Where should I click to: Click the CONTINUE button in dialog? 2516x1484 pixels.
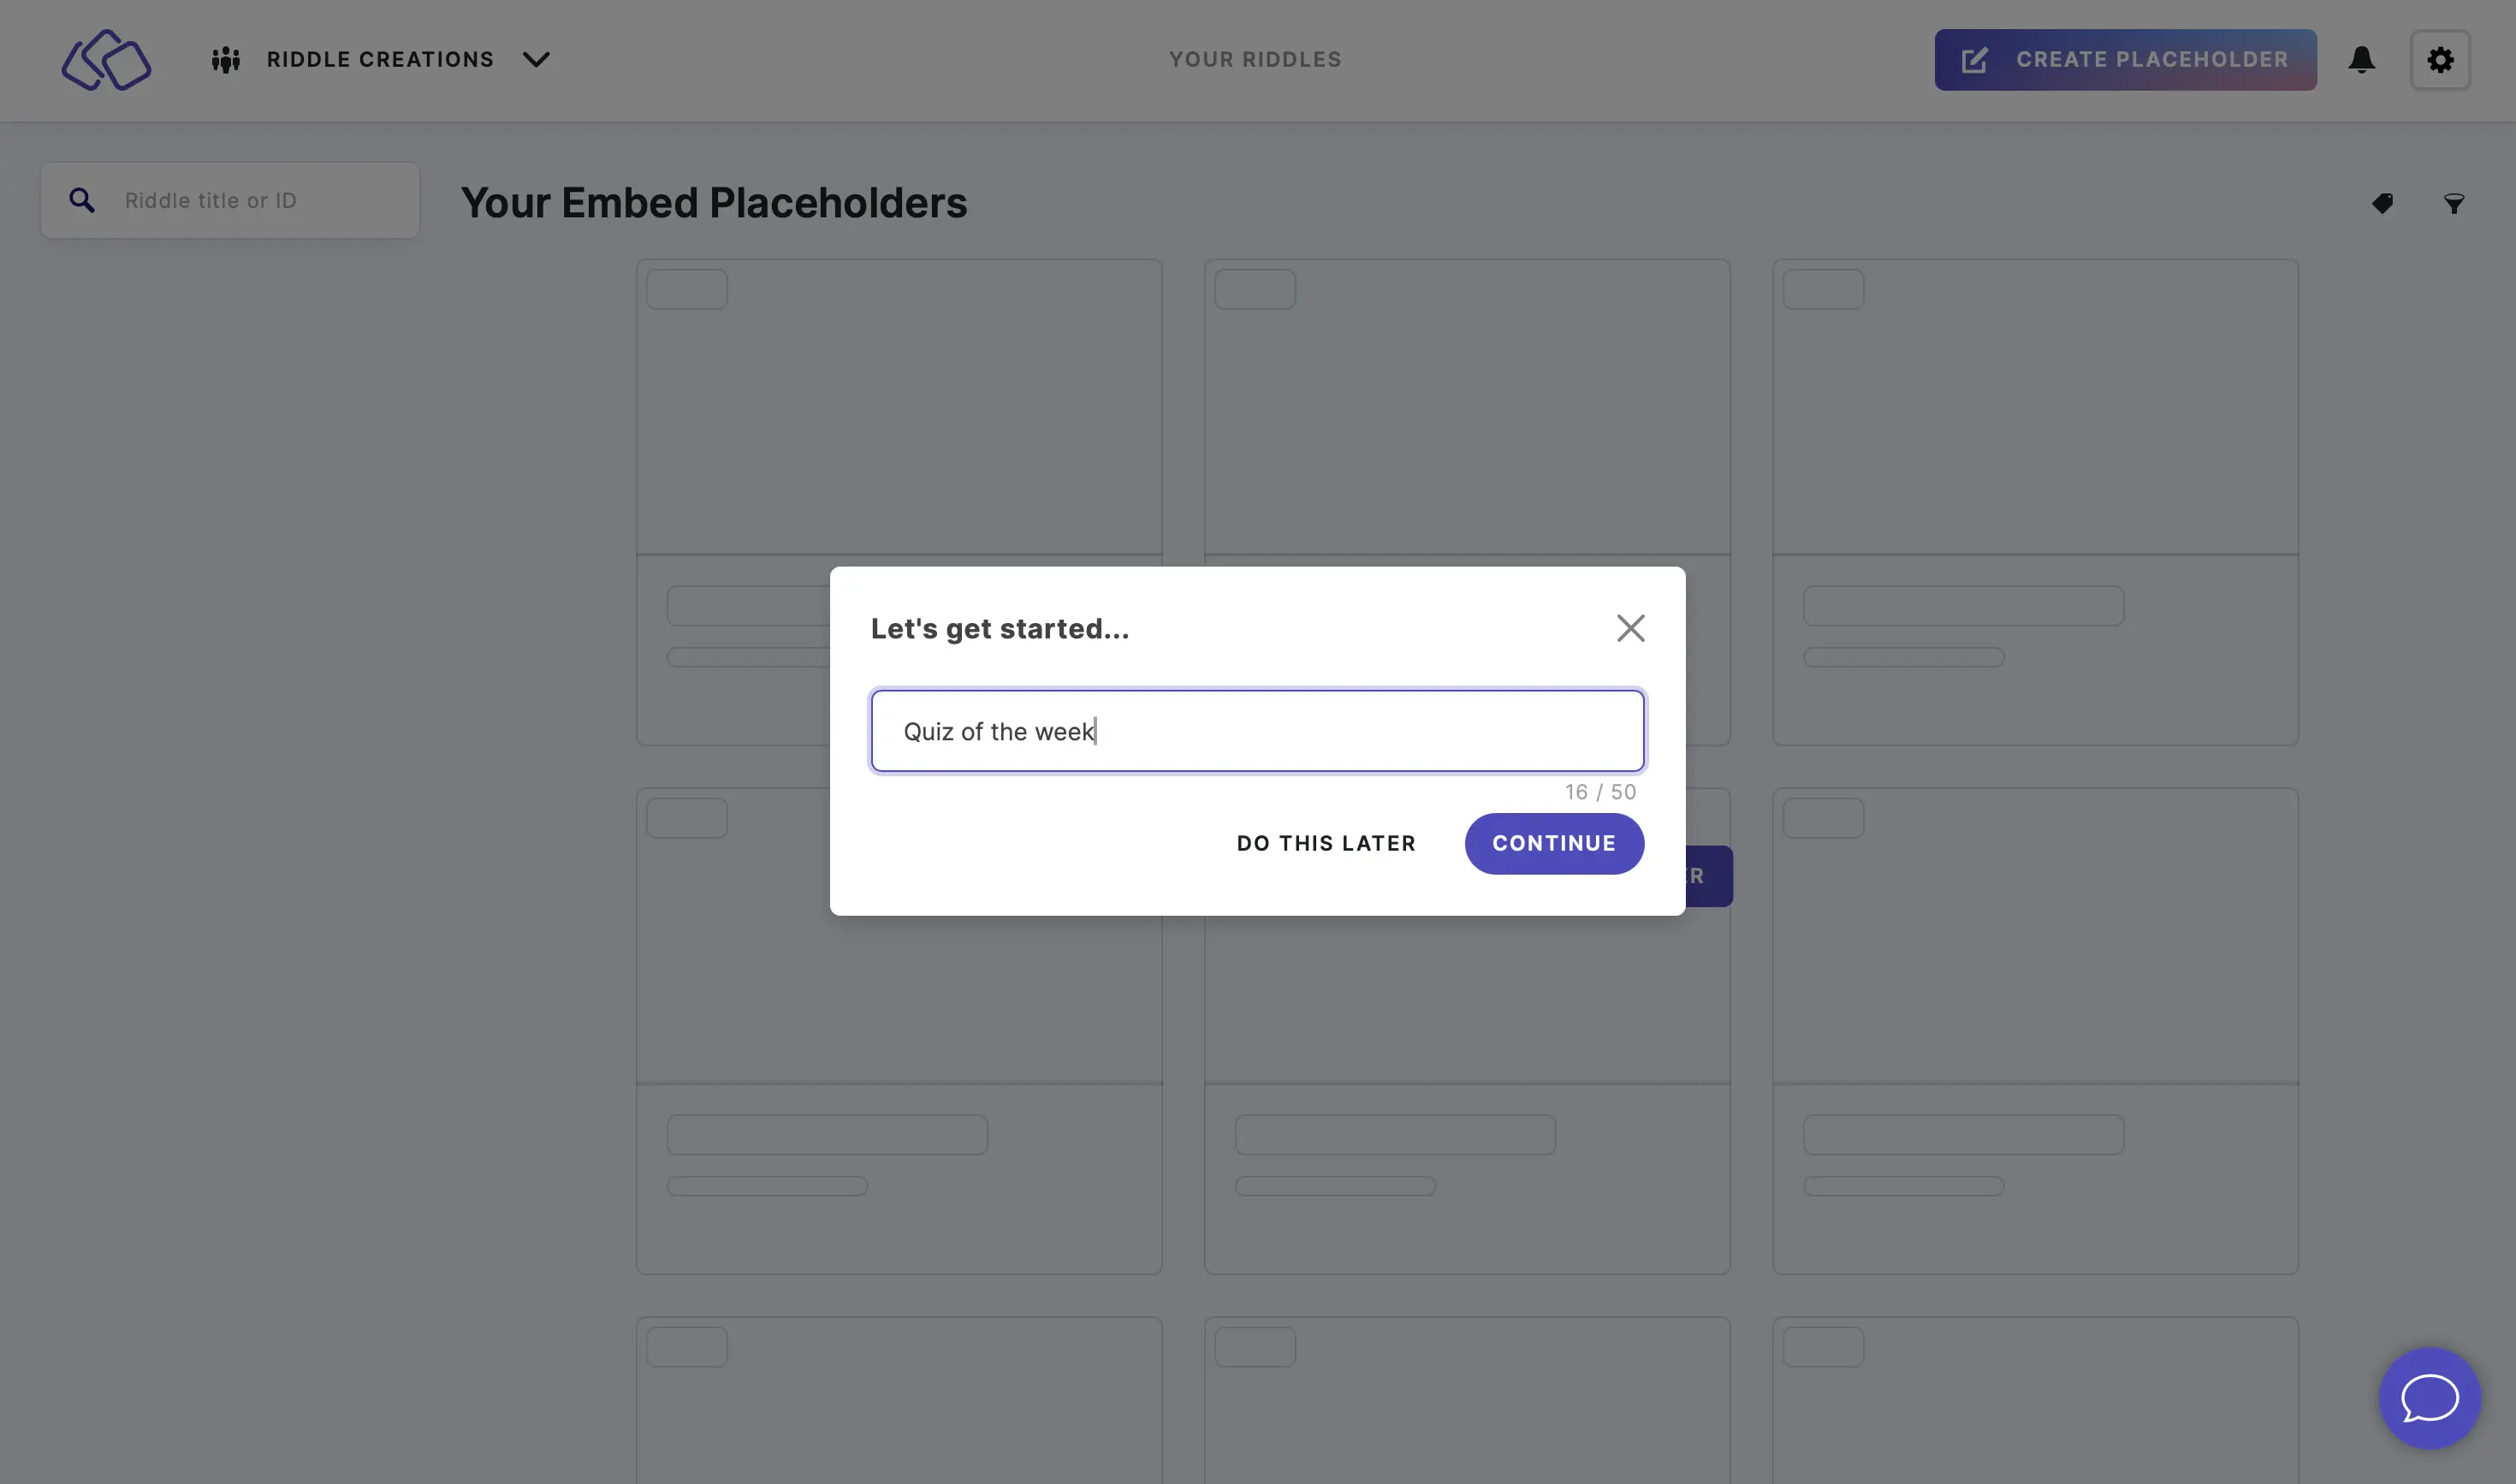pos(1552,843)
